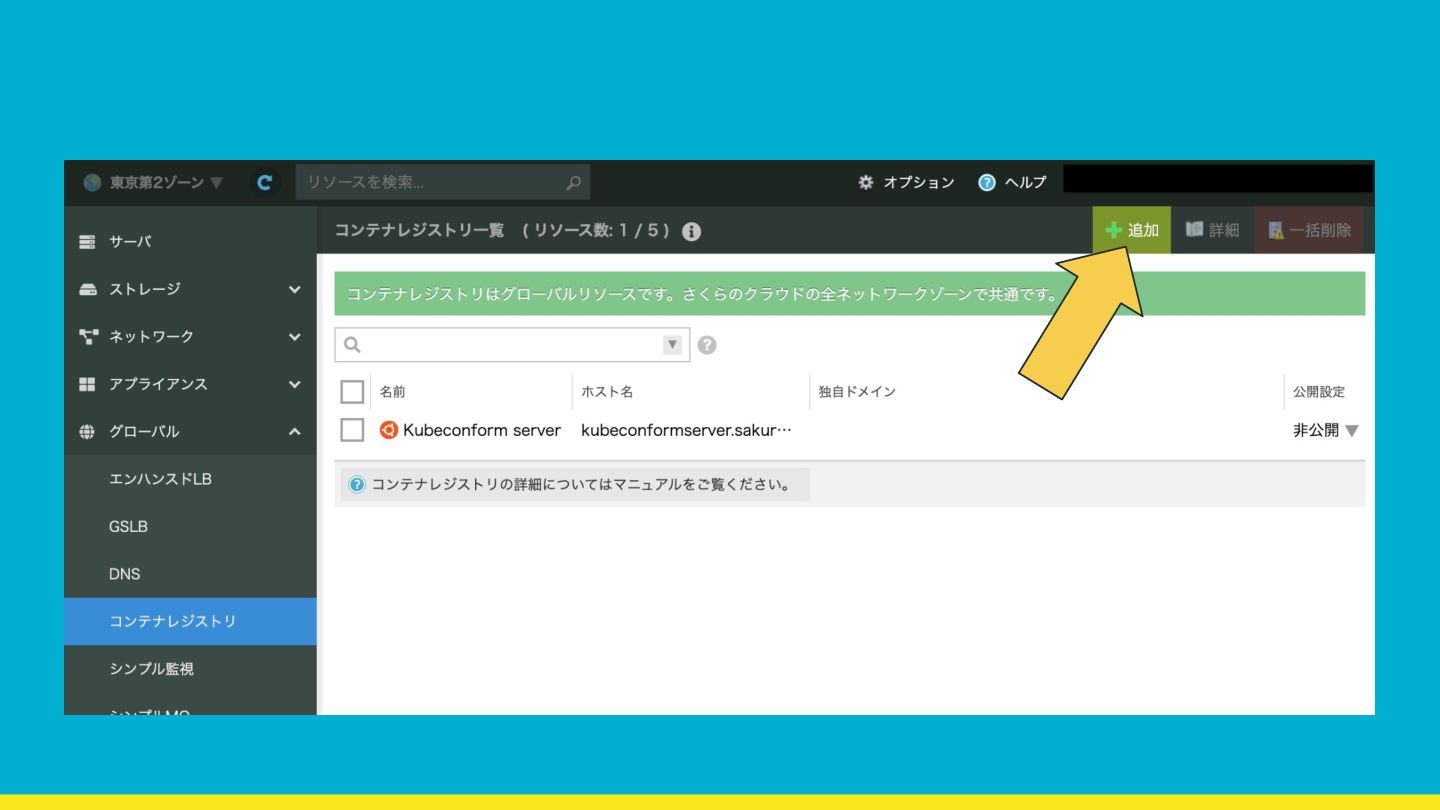Expand the ストレージ menu section
The width and height of the screenshot is (1440, 810).
(x=294, y=289)
